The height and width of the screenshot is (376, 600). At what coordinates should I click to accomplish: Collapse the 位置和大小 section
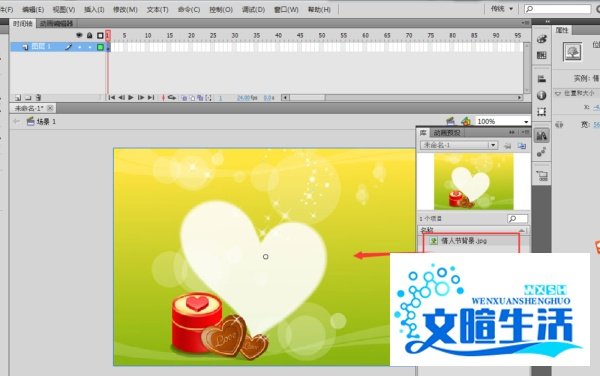(x=558, y=93)
